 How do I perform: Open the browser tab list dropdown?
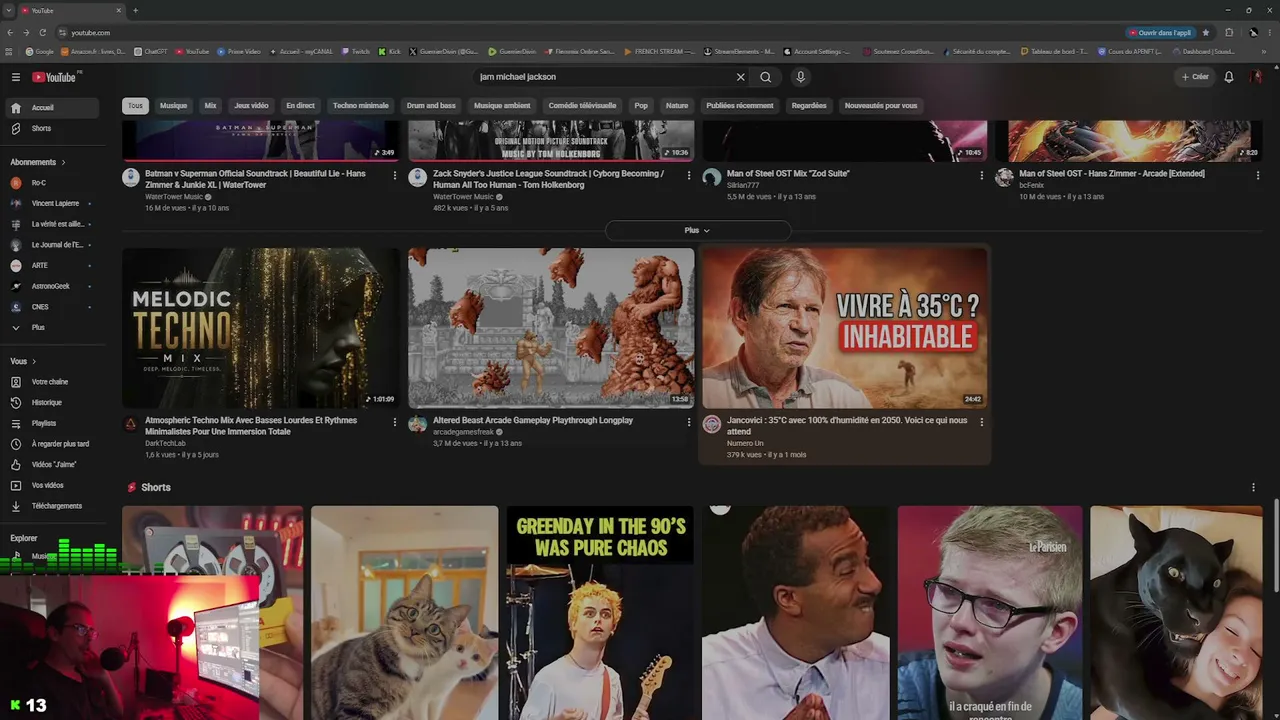pos(9,10)
